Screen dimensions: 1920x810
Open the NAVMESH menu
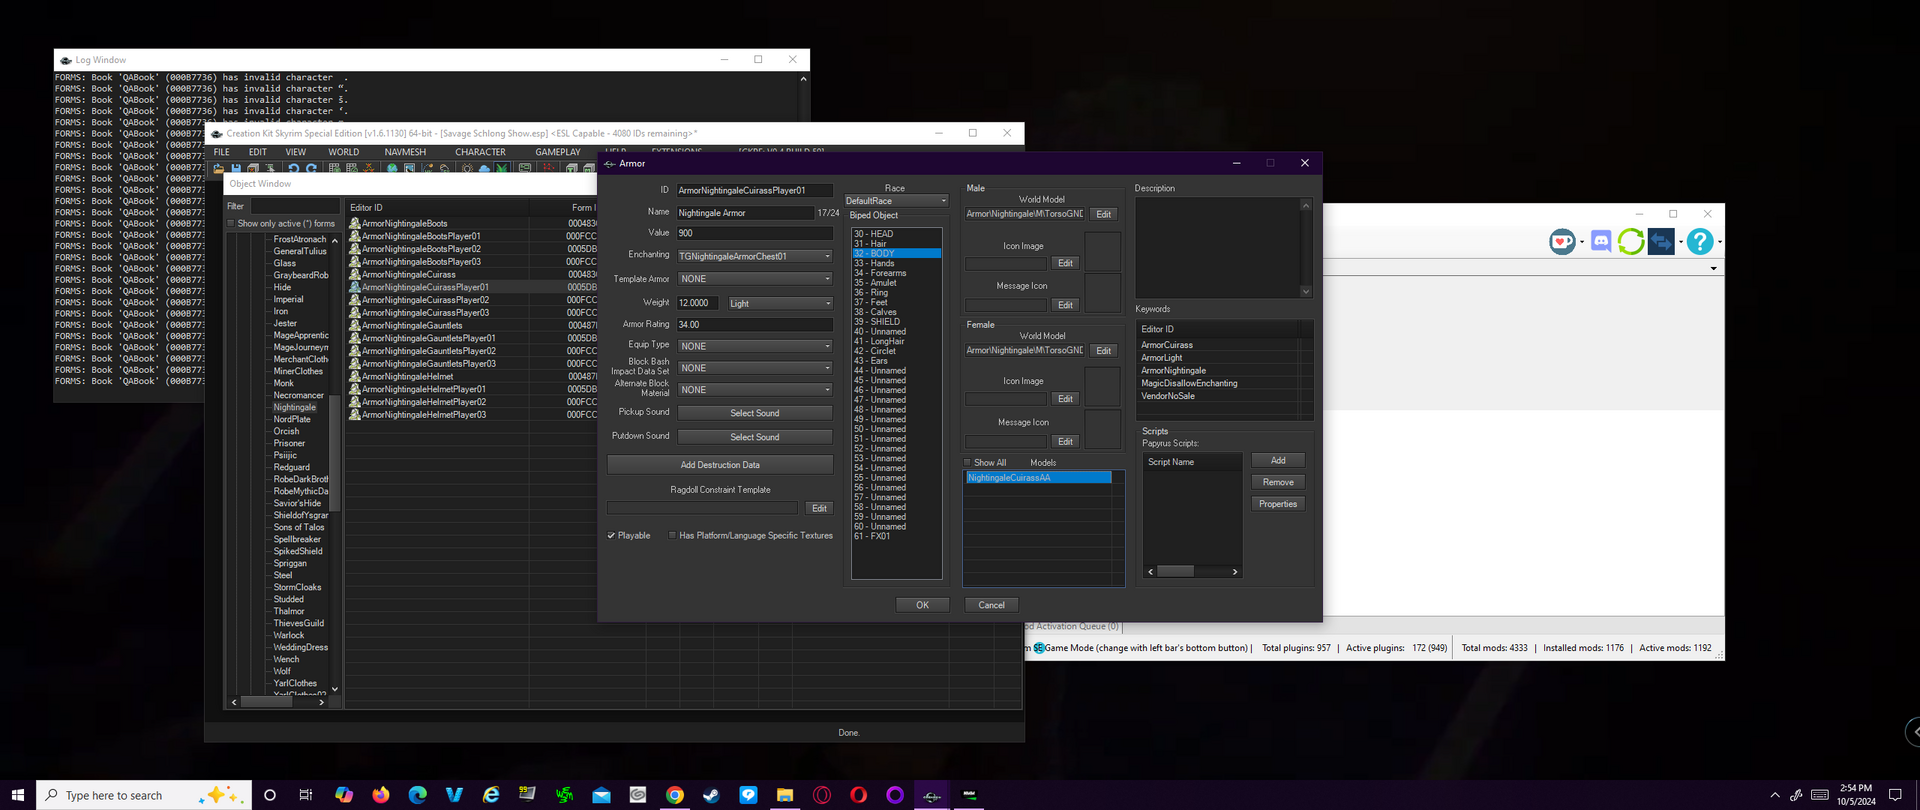click(405, 152)
